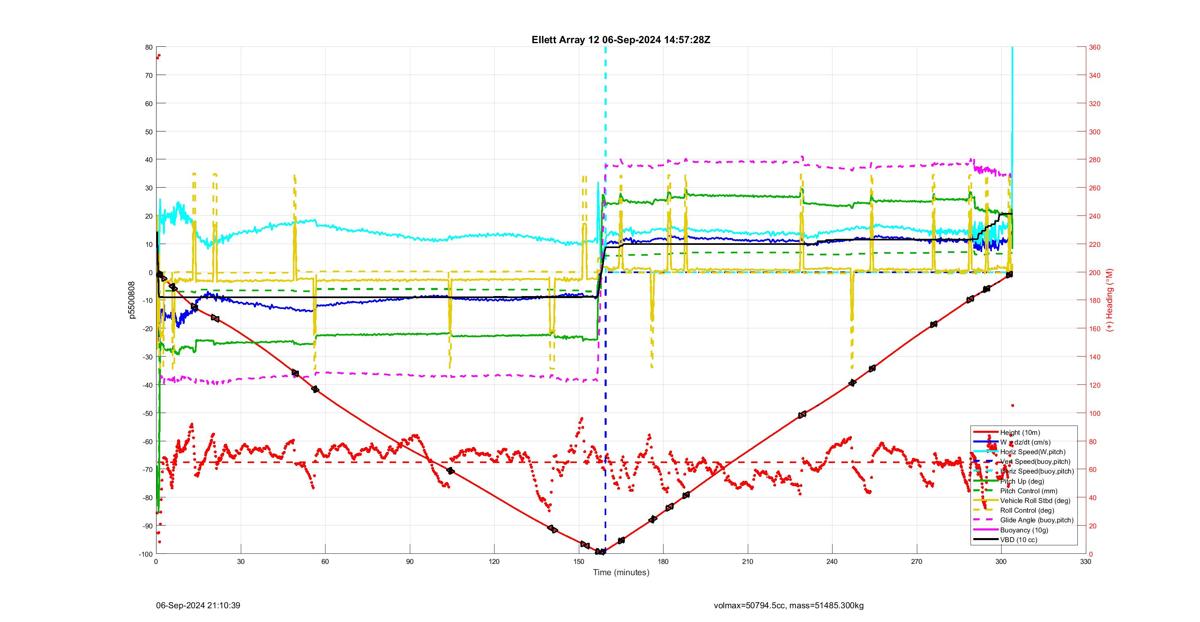Click the x-axis tick label "210"
The height and width of the screenshot is (622, 1200).
(747, 563)
